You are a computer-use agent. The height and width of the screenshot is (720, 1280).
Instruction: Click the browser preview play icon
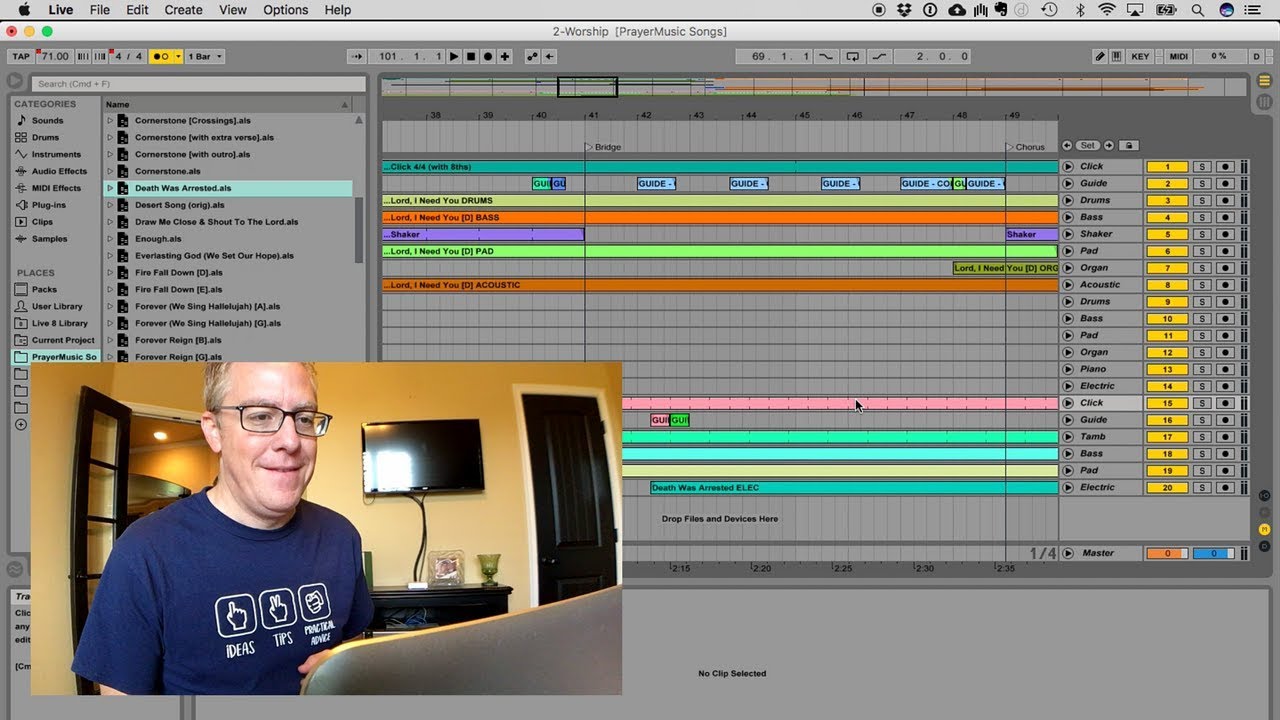15,83
